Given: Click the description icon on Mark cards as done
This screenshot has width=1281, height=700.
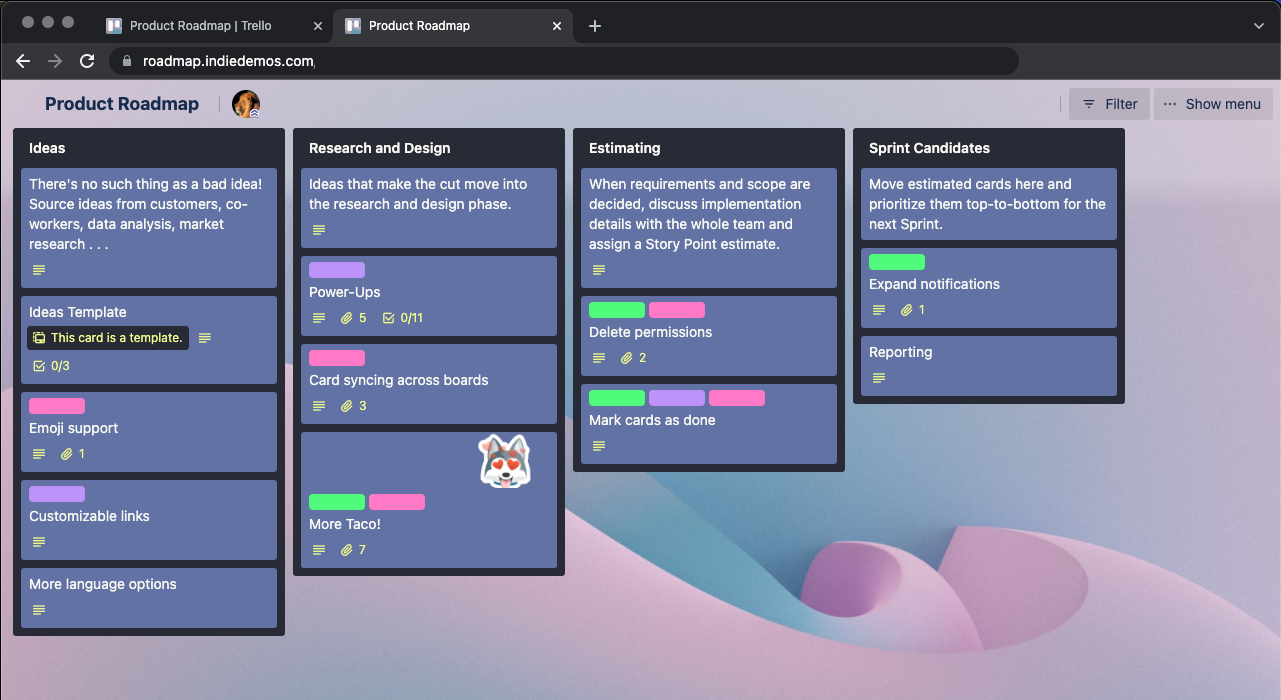Looking at the screenshot, I should [599, 446].
